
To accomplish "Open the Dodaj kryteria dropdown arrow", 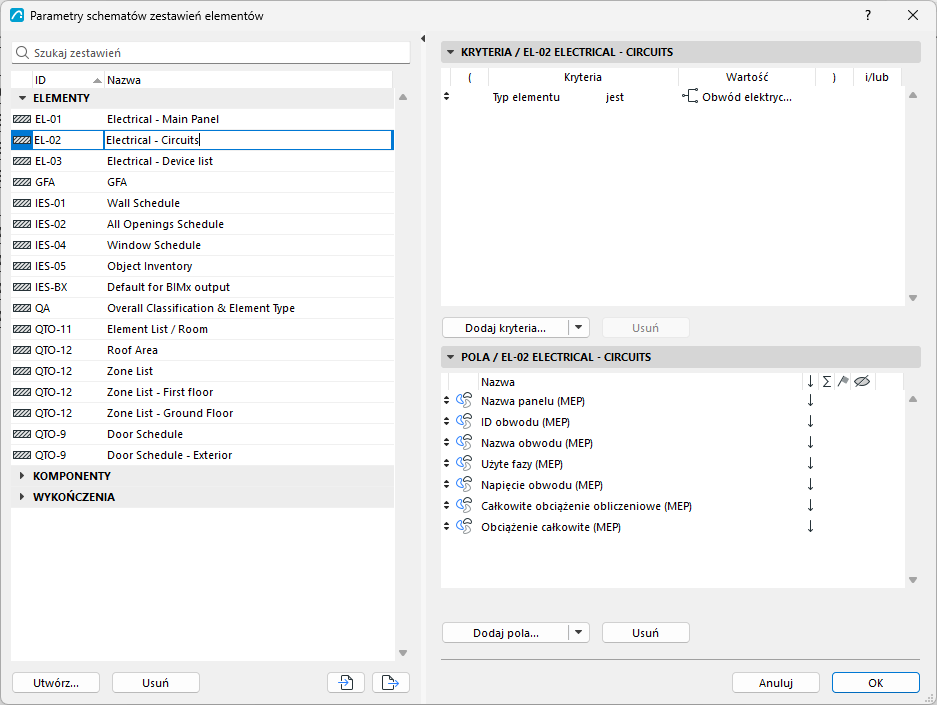I will tap(578, 327).
